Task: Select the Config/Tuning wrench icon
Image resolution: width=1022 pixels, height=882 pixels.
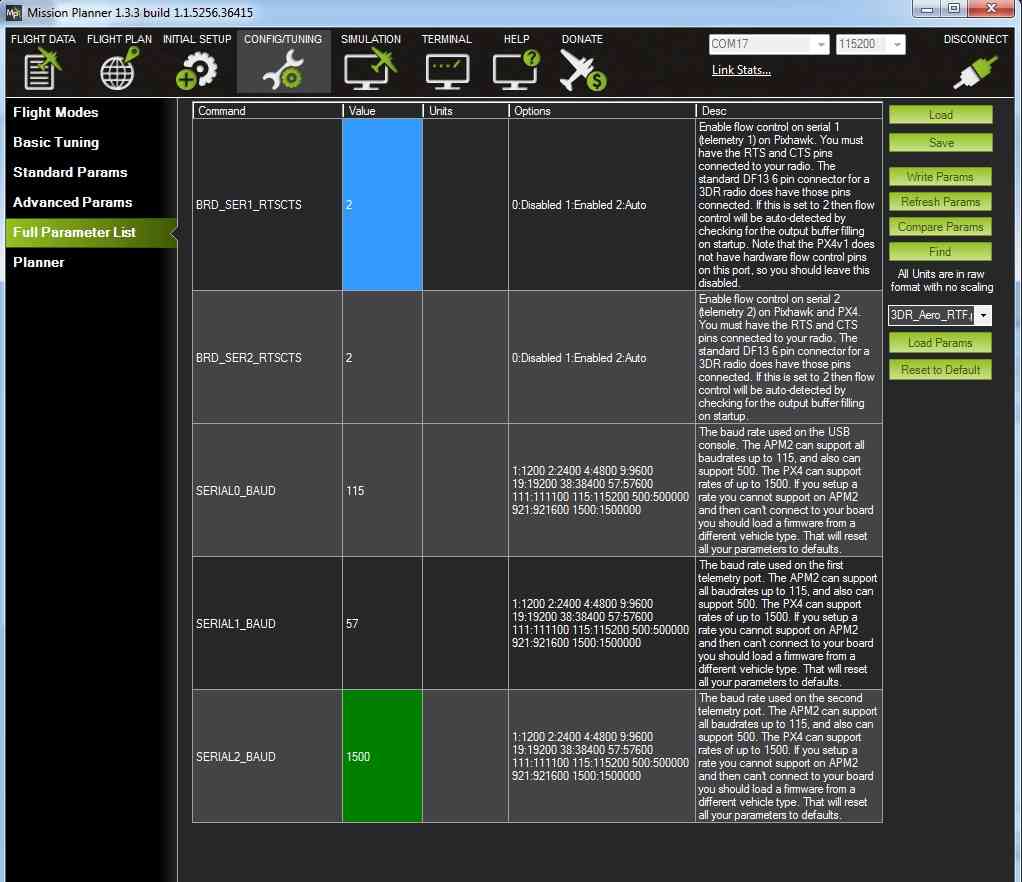Action: (283, 70)
